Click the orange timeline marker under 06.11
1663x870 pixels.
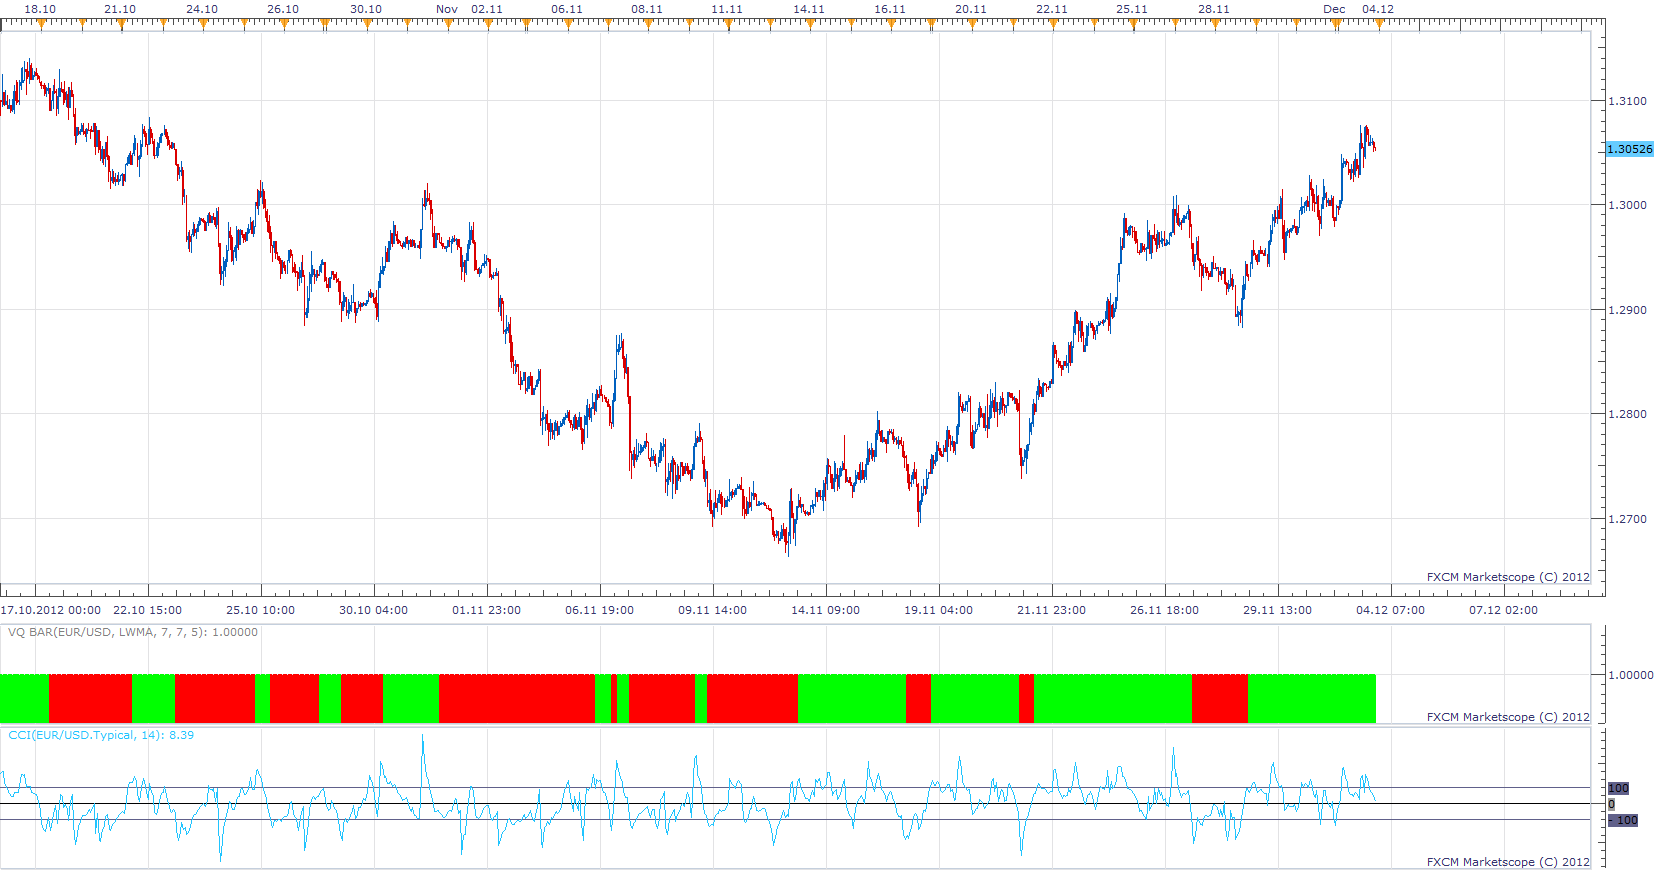point(567,24)
